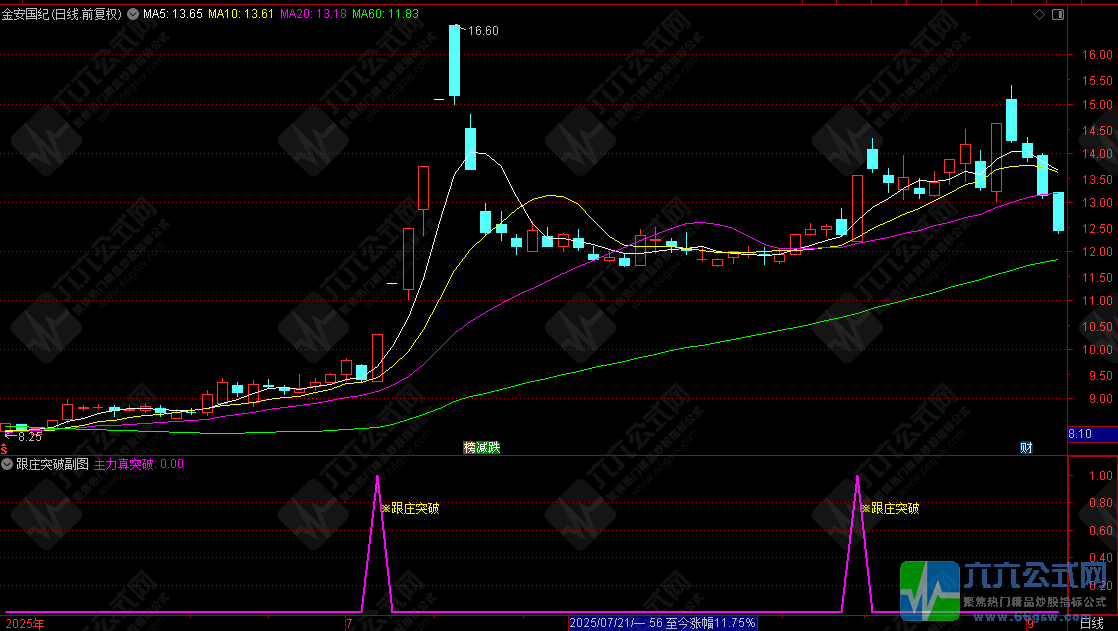Click the red $ marker icon
The width and height of the screenshot is (1118, 631).
[5, 450]
